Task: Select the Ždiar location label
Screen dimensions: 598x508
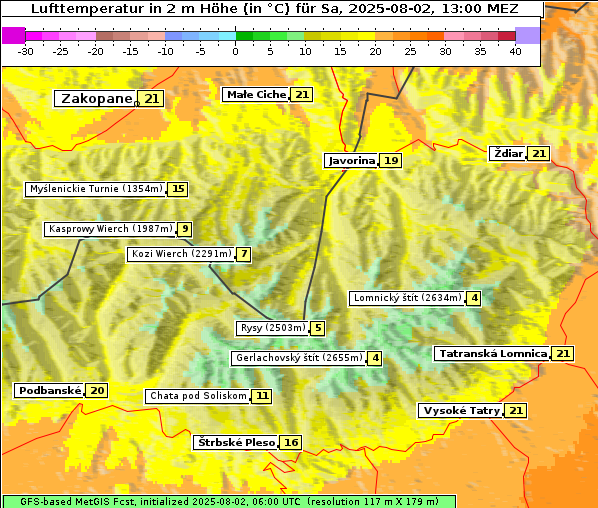Action: pos(508,154)
